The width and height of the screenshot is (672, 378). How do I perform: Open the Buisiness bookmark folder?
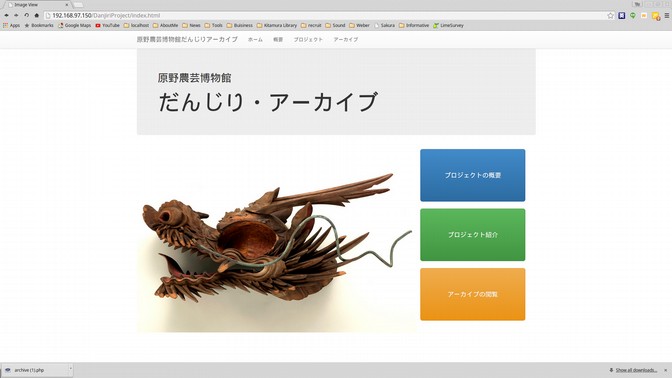240,25
